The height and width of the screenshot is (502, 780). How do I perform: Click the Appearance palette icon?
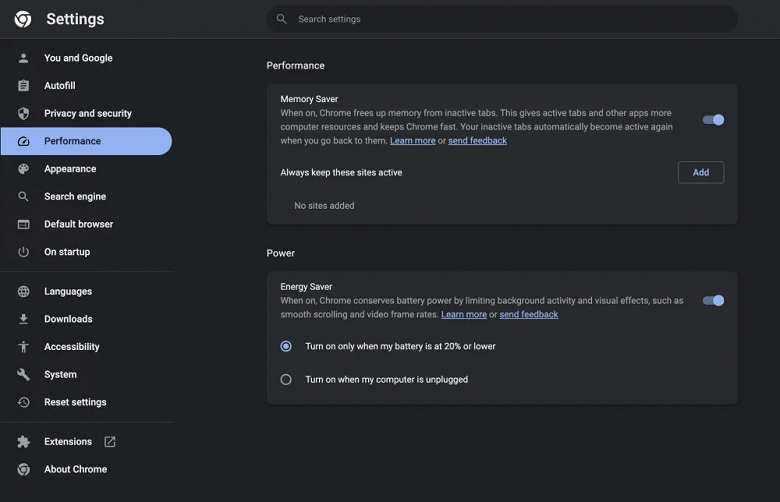coord(23,169)
